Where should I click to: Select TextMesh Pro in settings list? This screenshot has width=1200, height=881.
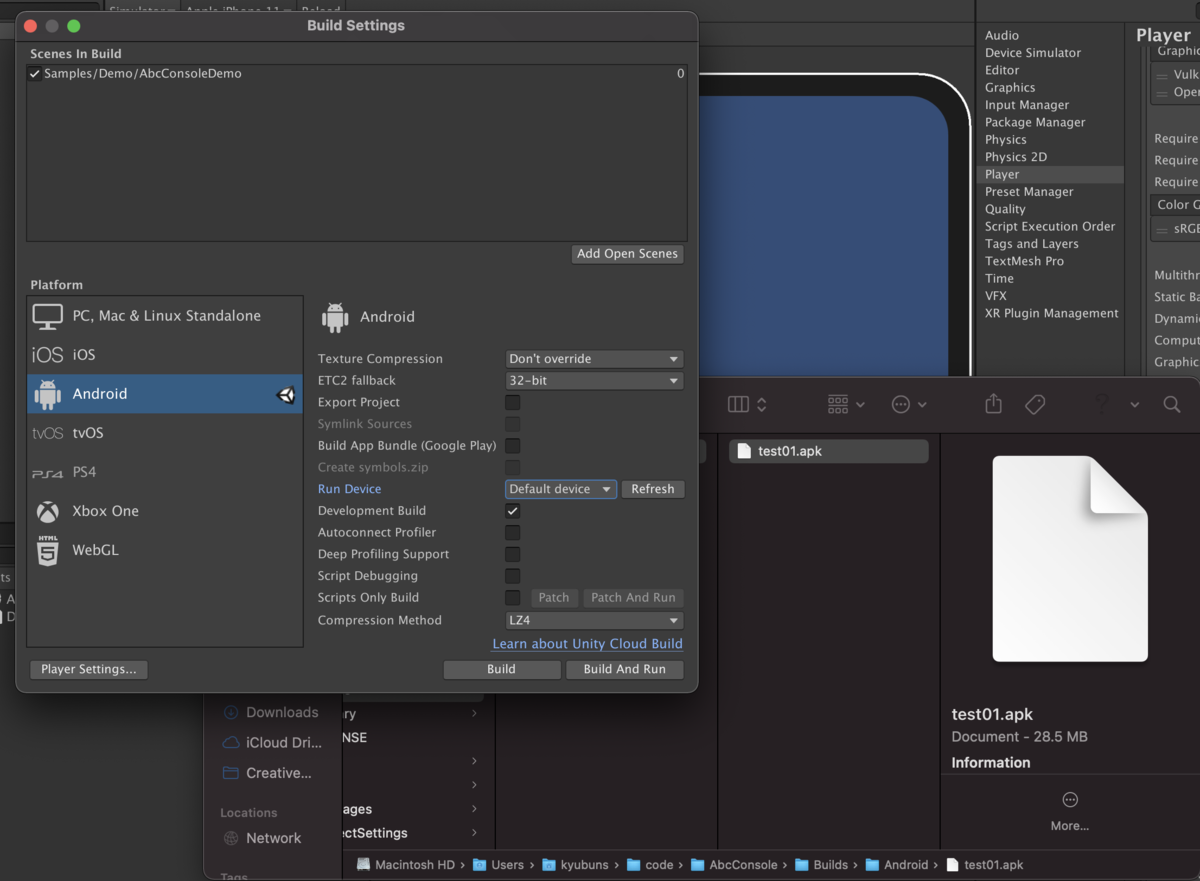pyautogui.click(x=1025, y=262)
